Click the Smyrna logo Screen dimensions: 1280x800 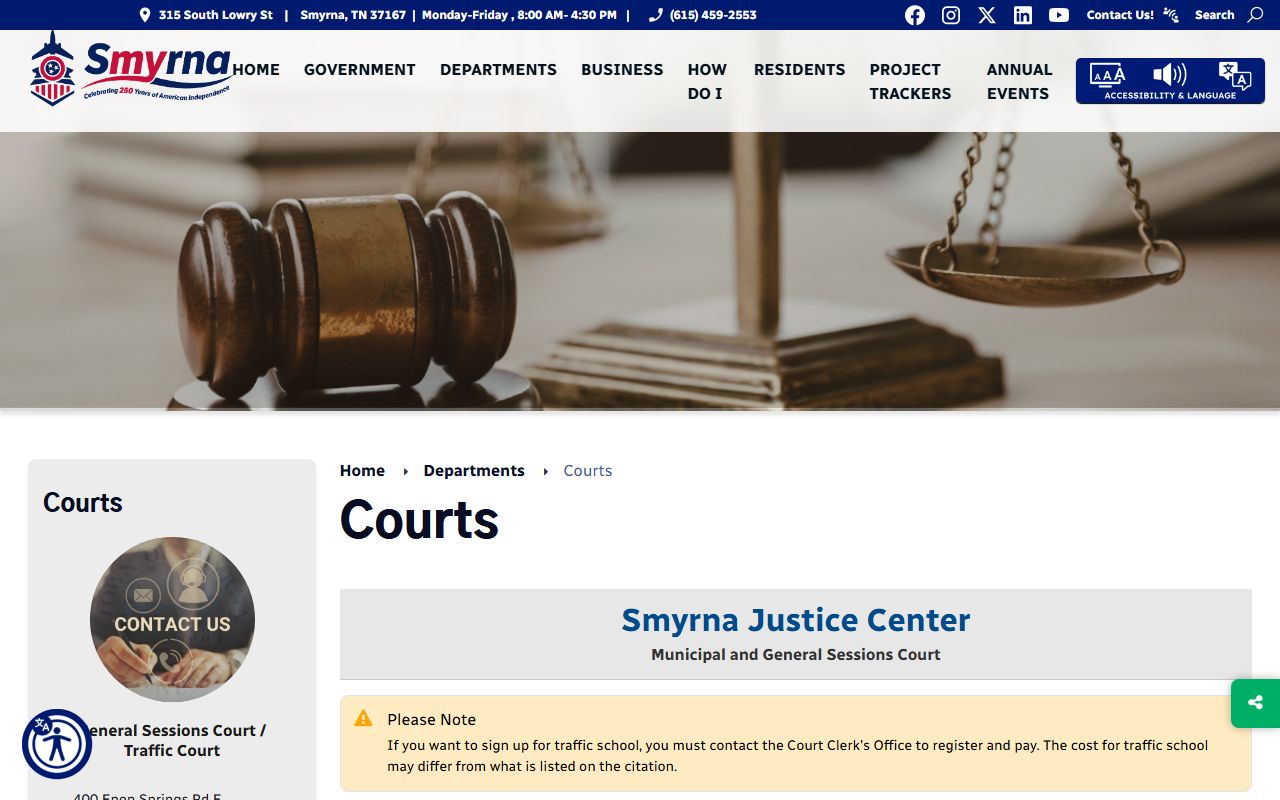point(131,68)
